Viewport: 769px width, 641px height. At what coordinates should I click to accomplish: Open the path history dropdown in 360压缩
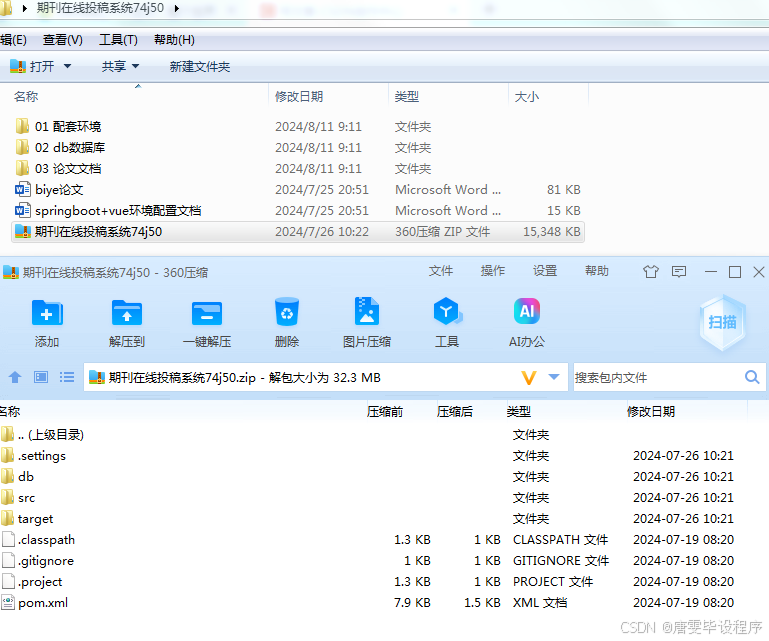(x=554, y=377)
